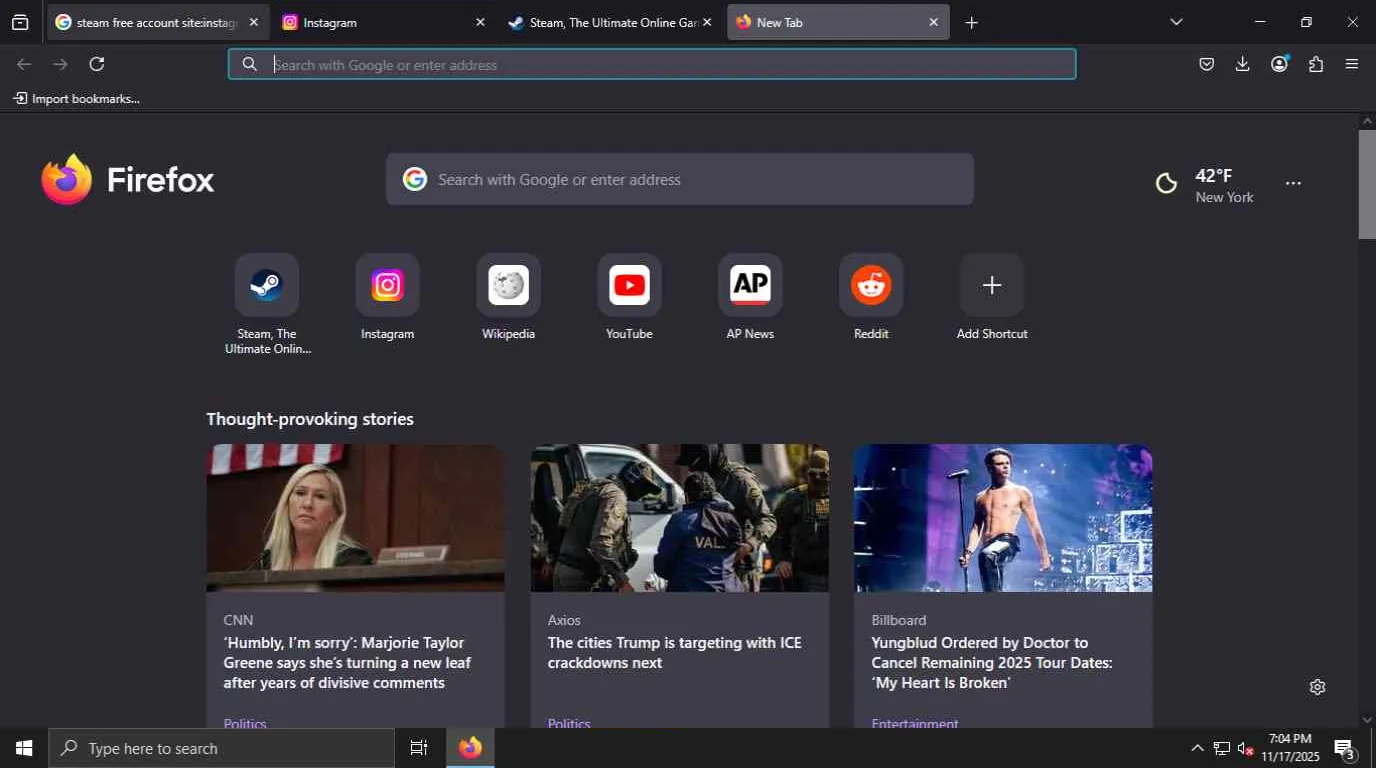Open the new tab personalize gear
Screen dimensions: 1376x768
pos(1317,687)
